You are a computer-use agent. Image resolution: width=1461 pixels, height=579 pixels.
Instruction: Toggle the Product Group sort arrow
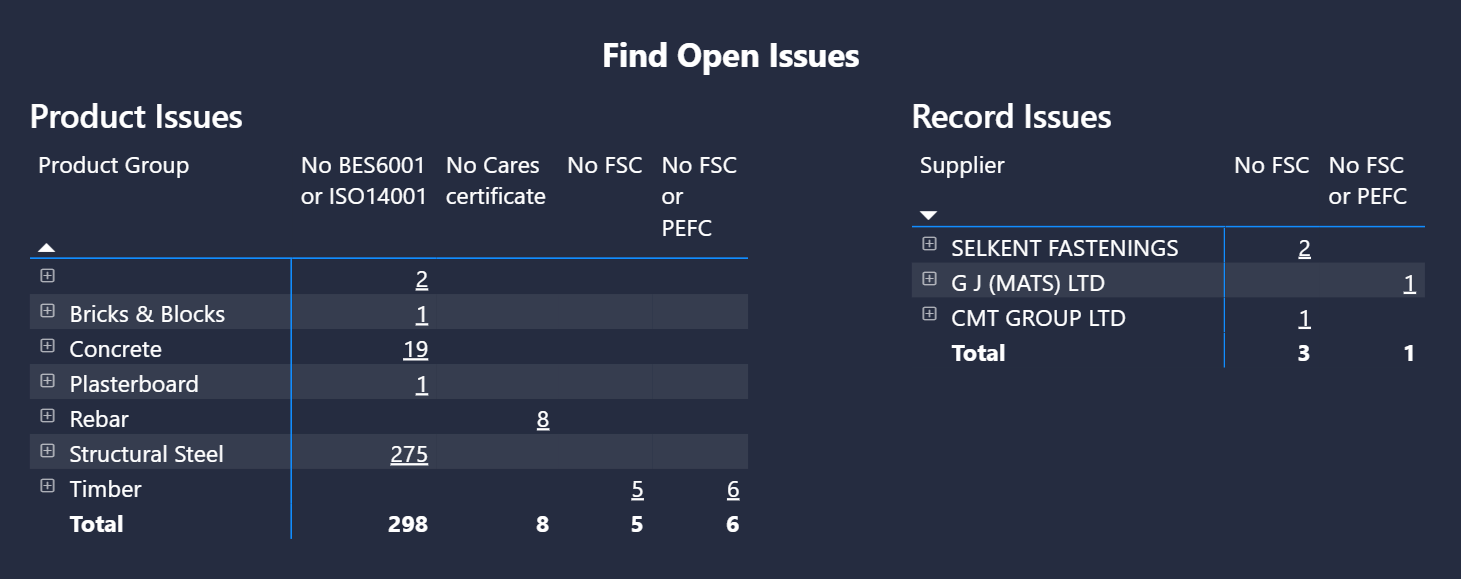[47, 247]
